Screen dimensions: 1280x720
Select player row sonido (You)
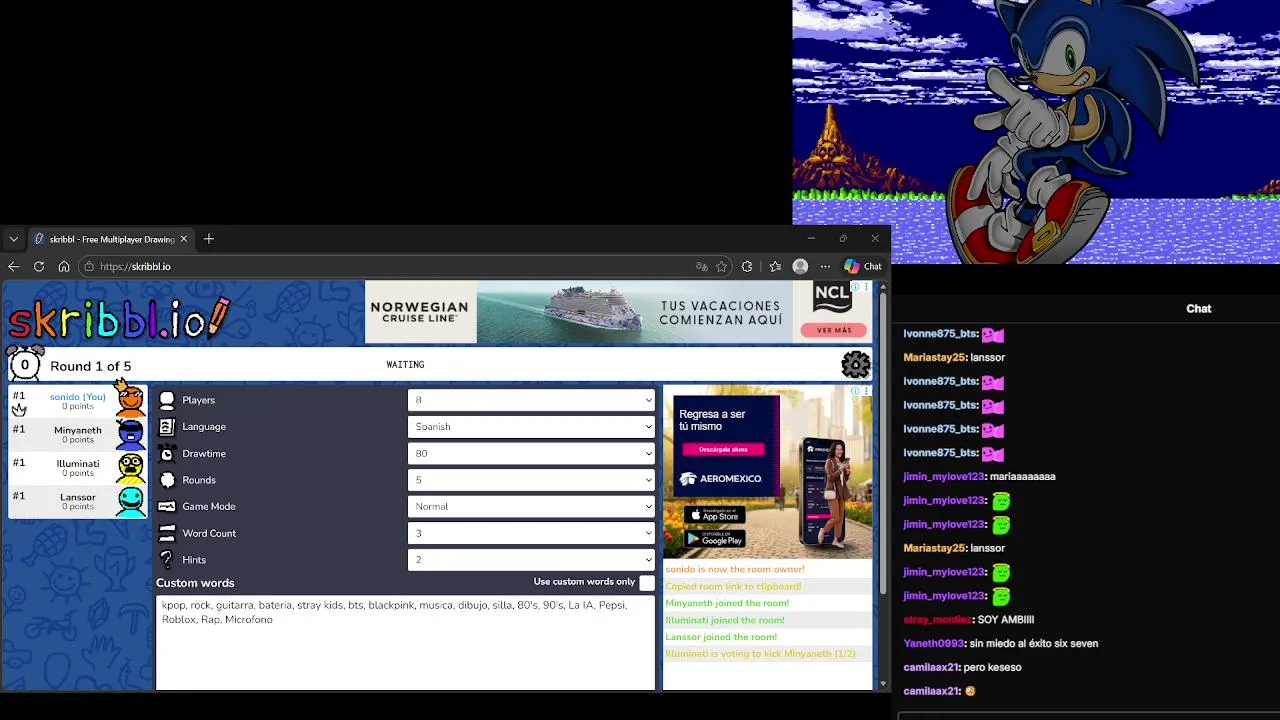pyautogui.click(x=77, y=400)
